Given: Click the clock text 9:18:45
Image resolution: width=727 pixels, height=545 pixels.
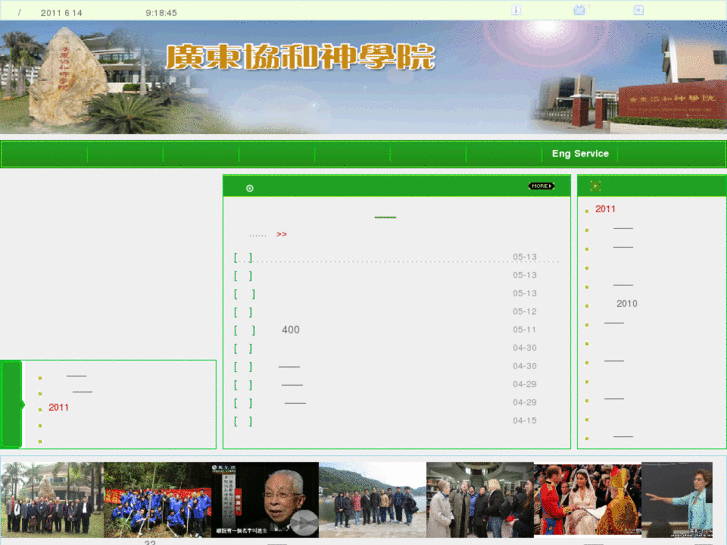Looking at the screenshot, I should [x=161, y=13].
